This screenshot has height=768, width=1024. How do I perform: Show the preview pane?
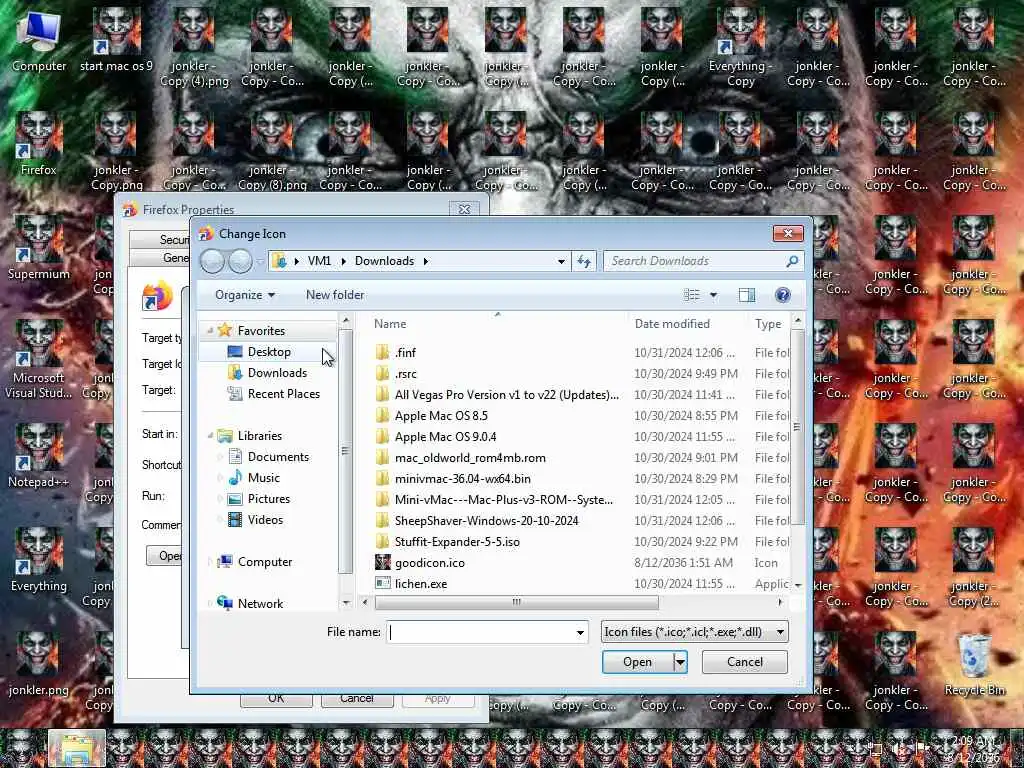click(x=746, y=295)
